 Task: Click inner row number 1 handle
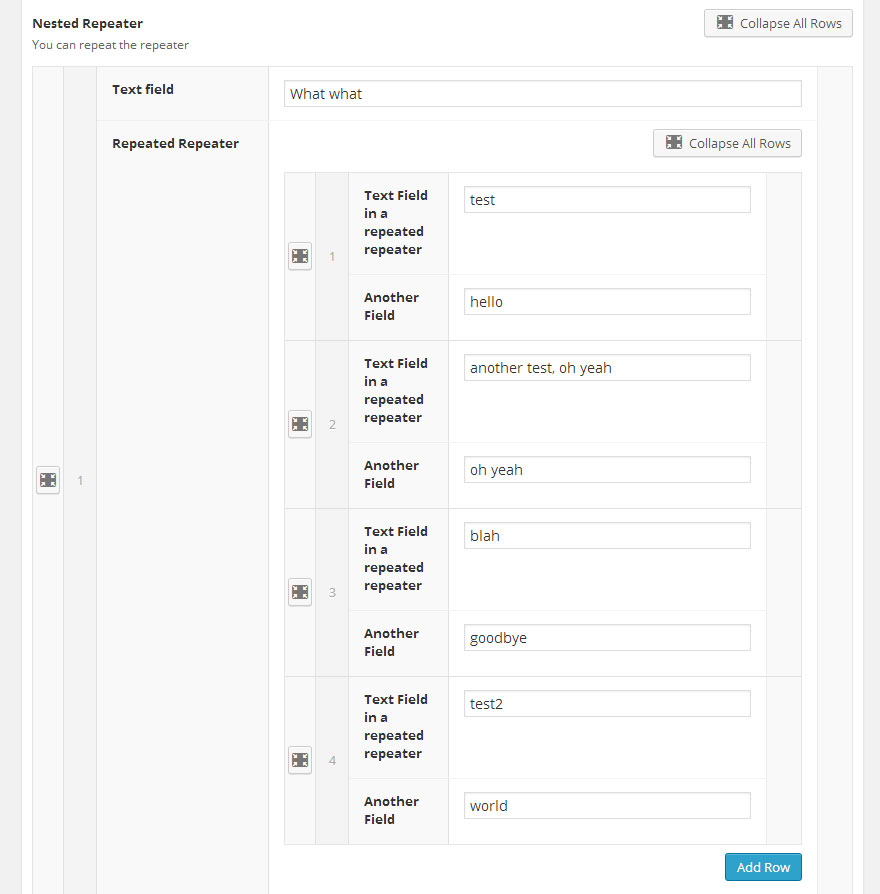click(332, 257)
